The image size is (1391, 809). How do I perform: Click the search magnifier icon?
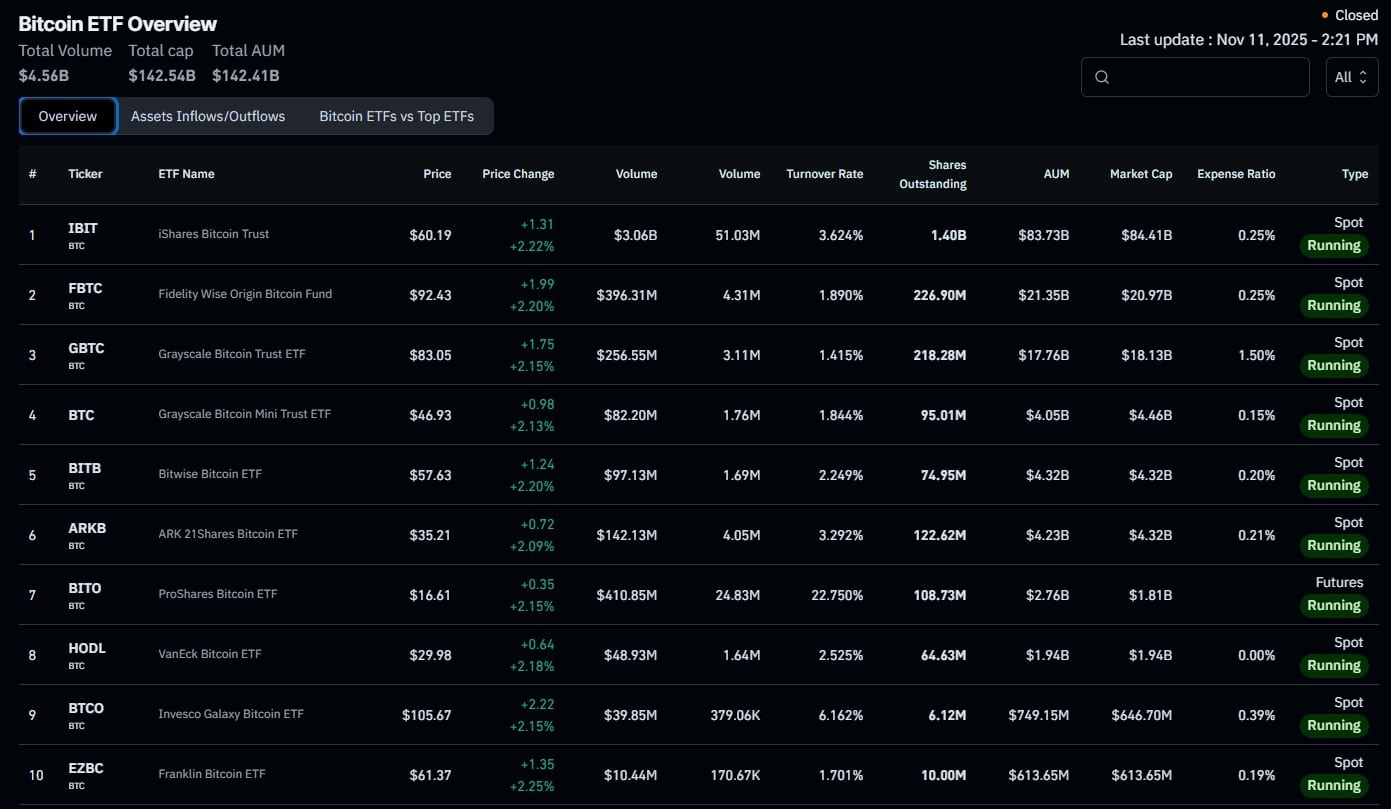pyautogui.click(x=1101, y=76)
